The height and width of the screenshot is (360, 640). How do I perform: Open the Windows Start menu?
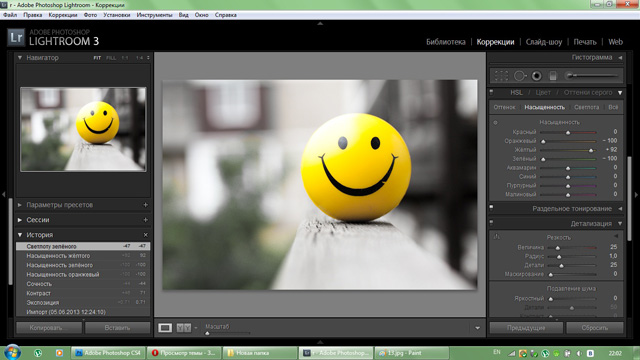click(x=12, y=352)
